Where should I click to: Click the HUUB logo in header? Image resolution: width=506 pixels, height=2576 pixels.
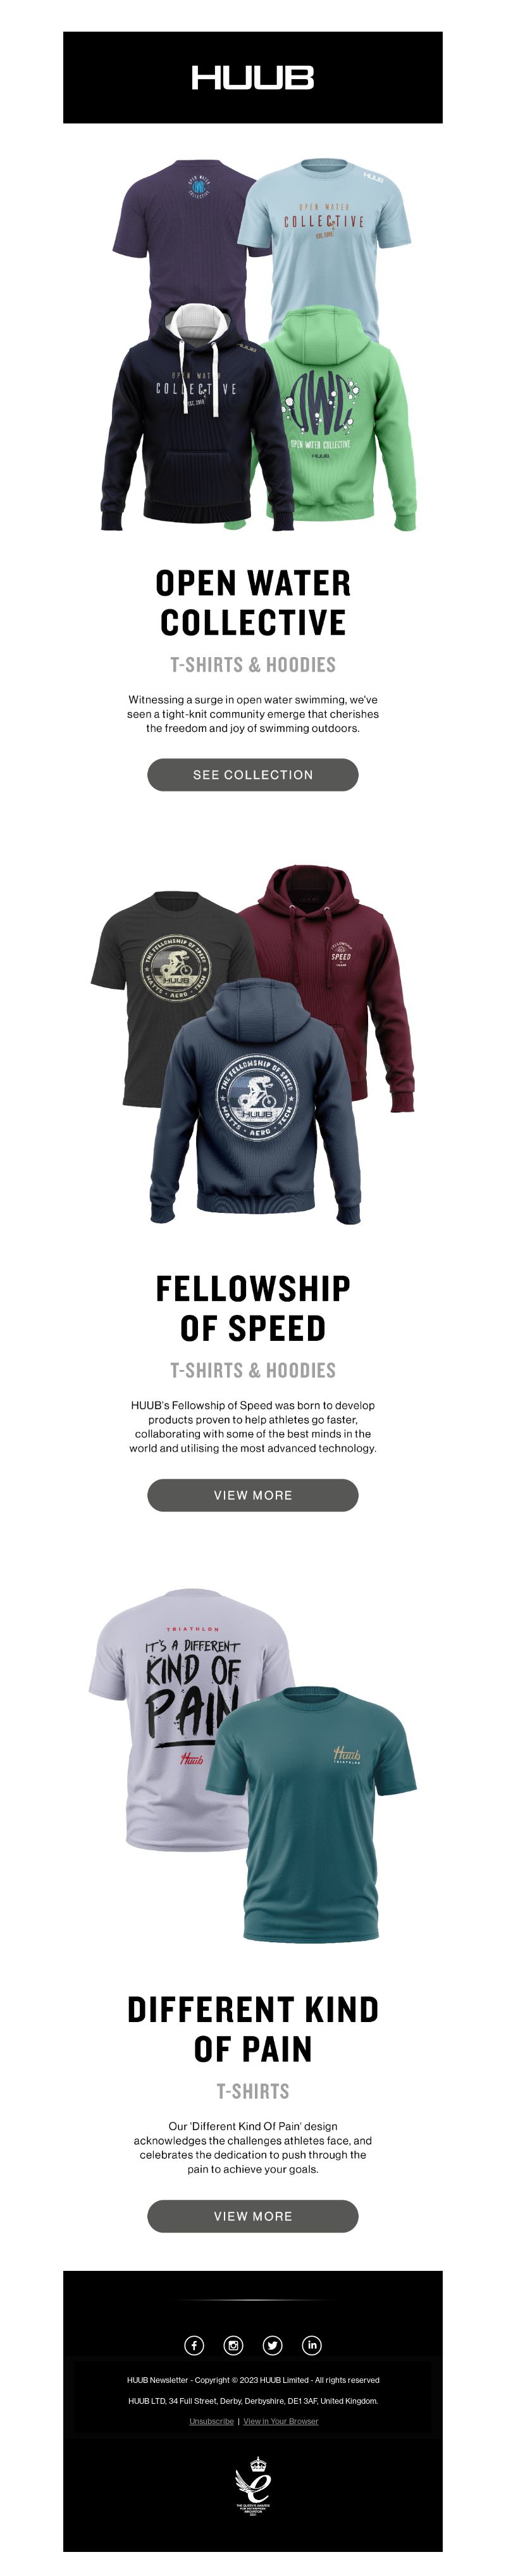(253, 78)
